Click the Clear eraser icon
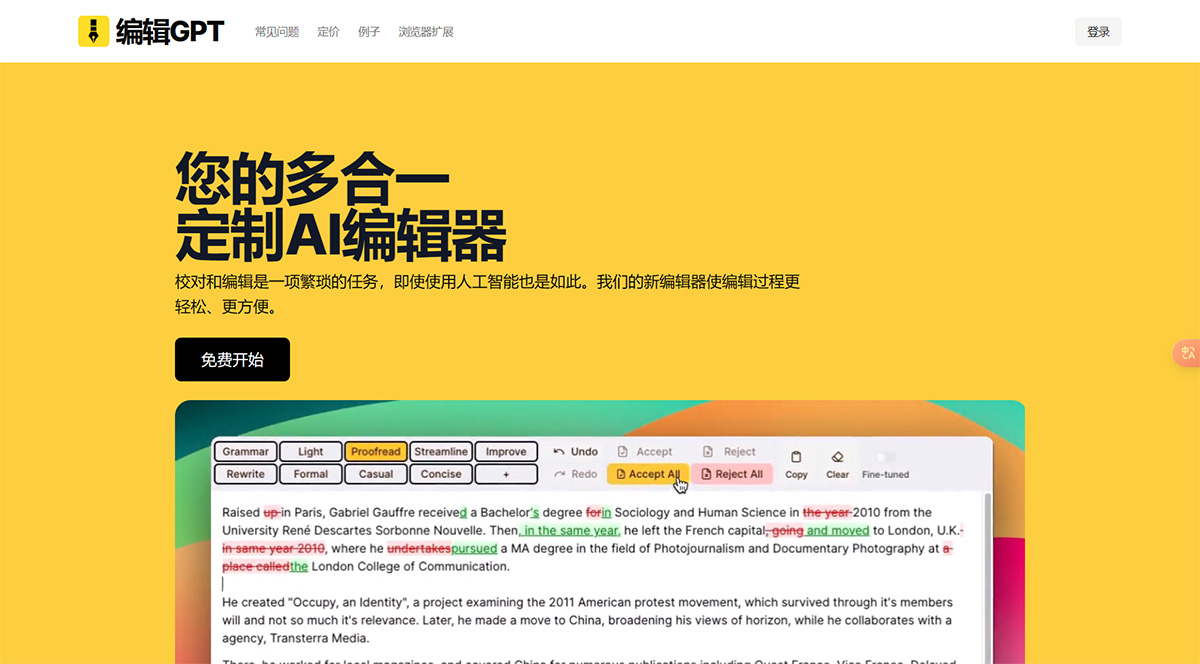The height and width of the screenshot is (664, 1200). pyautogui.click(x=837, y=455)
